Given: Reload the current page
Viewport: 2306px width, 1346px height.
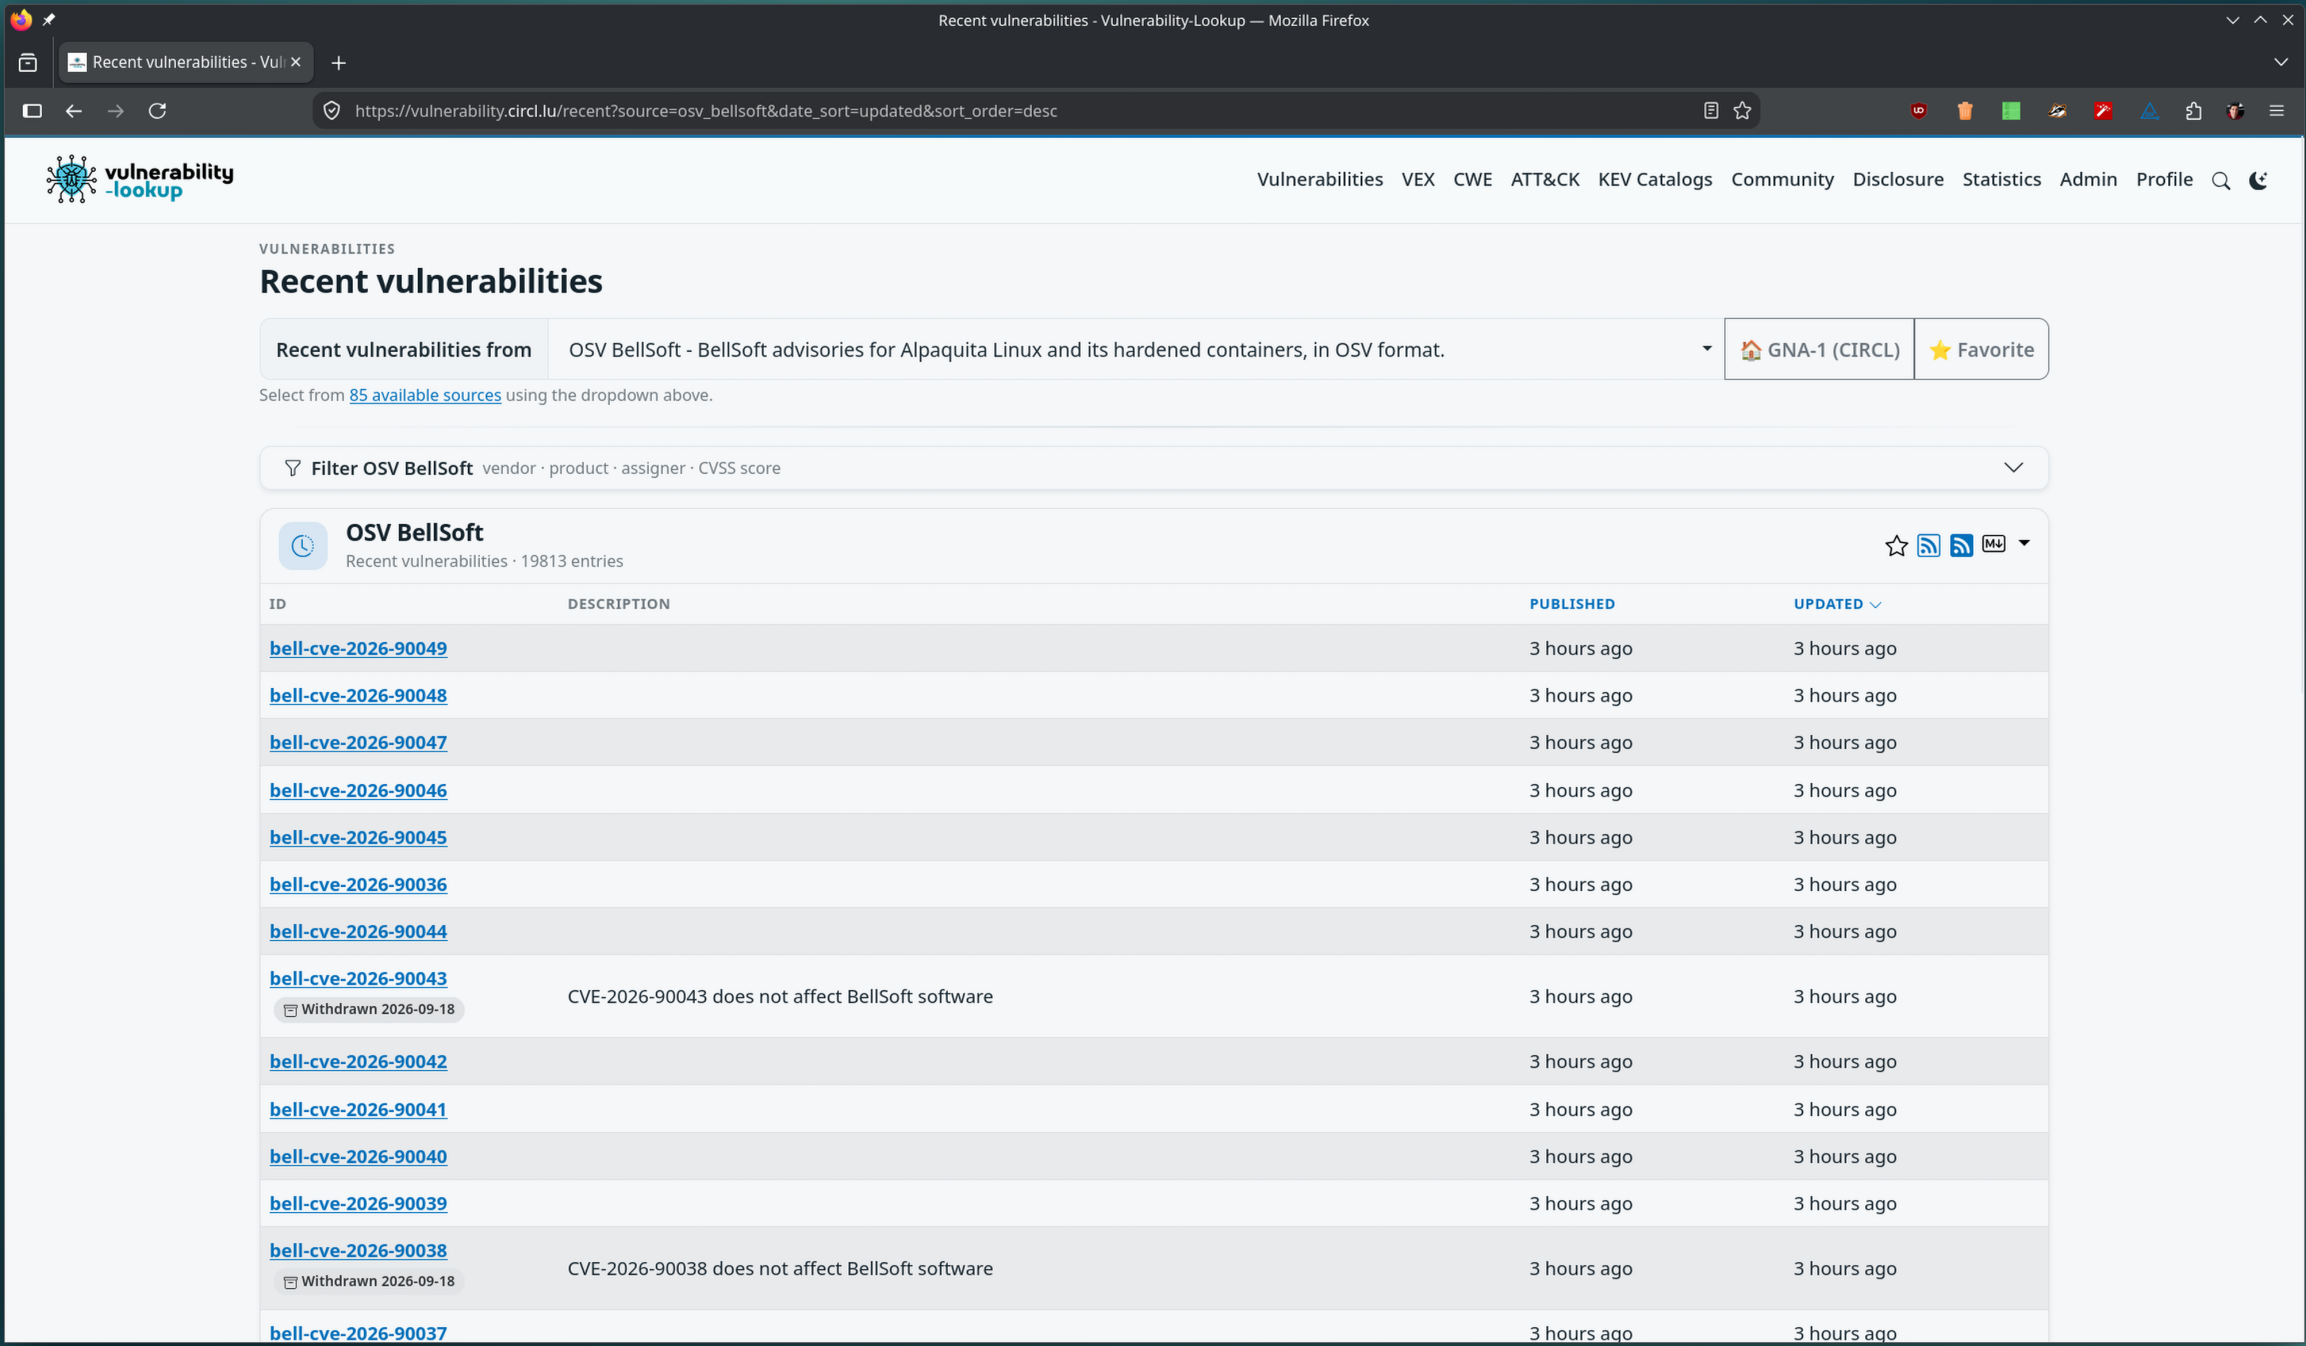Looking at the screenshot, I should tap(157, 111).
